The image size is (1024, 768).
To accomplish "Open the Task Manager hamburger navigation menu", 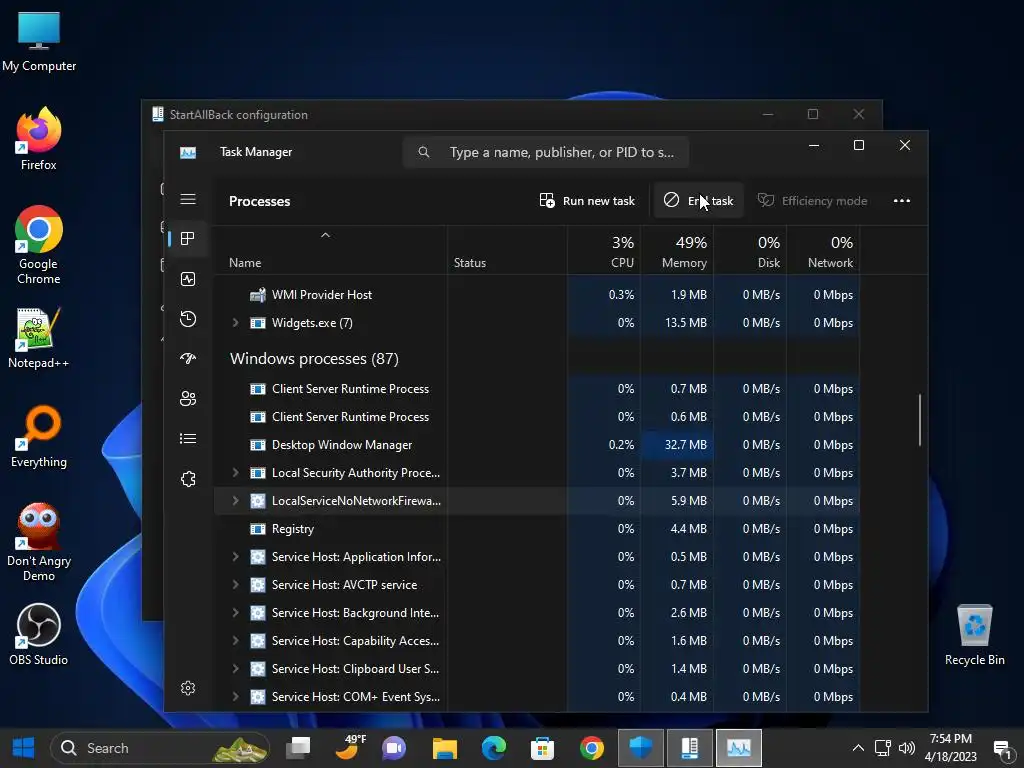I will [x=188, y=199].
